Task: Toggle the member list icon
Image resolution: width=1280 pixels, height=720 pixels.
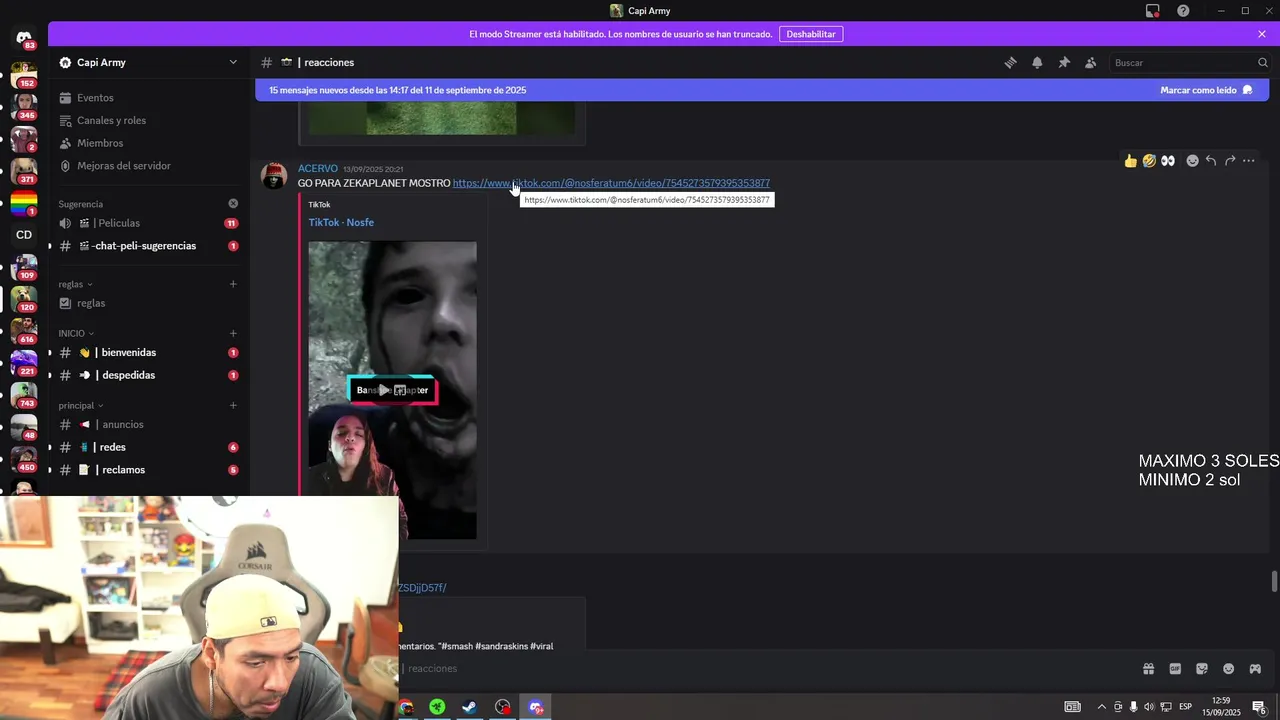Action: [1091, 62]
